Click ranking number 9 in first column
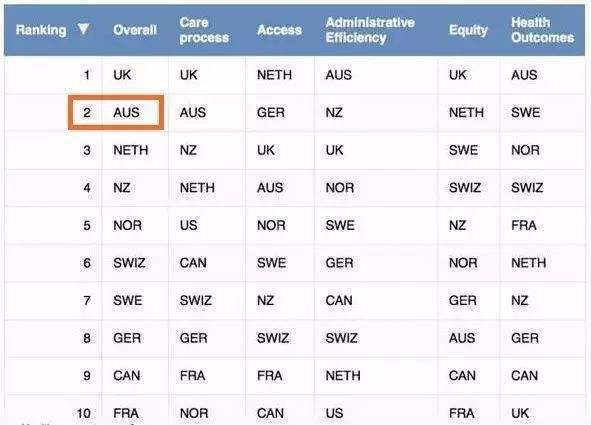The image size is (591, 425). pyautogui.click(x=87, y=376)
